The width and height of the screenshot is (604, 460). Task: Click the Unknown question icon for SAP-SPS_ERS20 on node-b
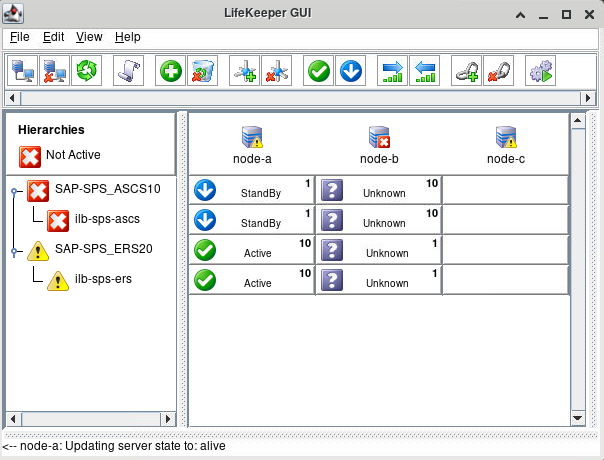pyautogui.click(x=332, y=250)
